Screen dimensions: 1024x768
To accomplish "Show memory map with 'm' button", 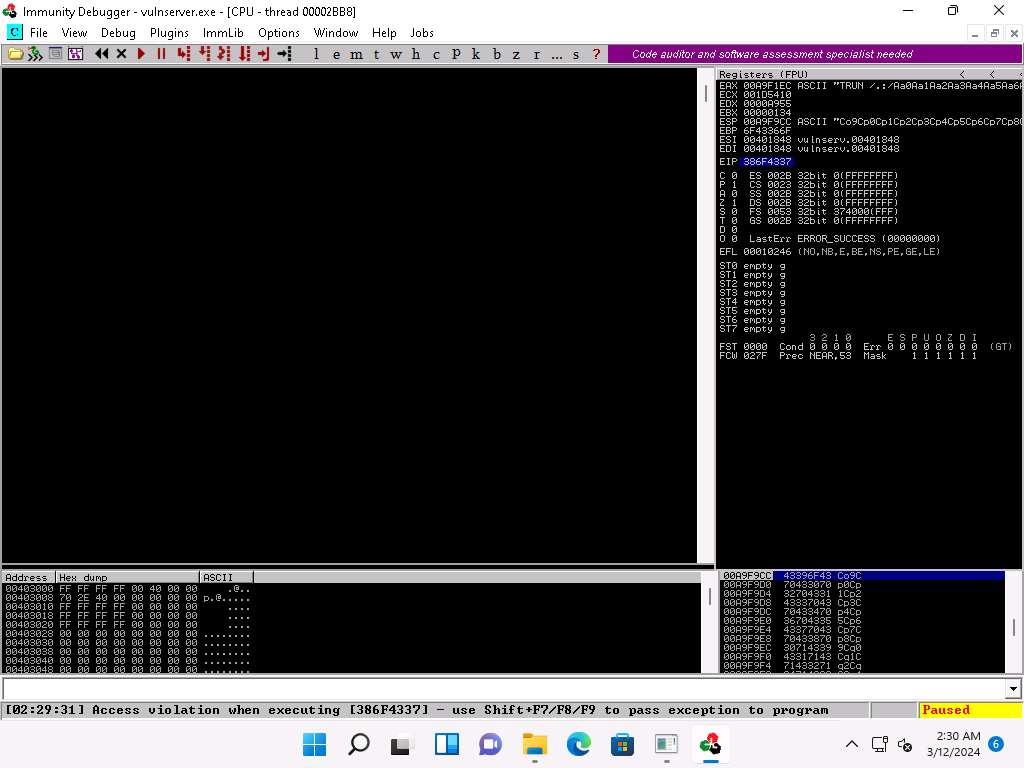I will click(357, 54).
